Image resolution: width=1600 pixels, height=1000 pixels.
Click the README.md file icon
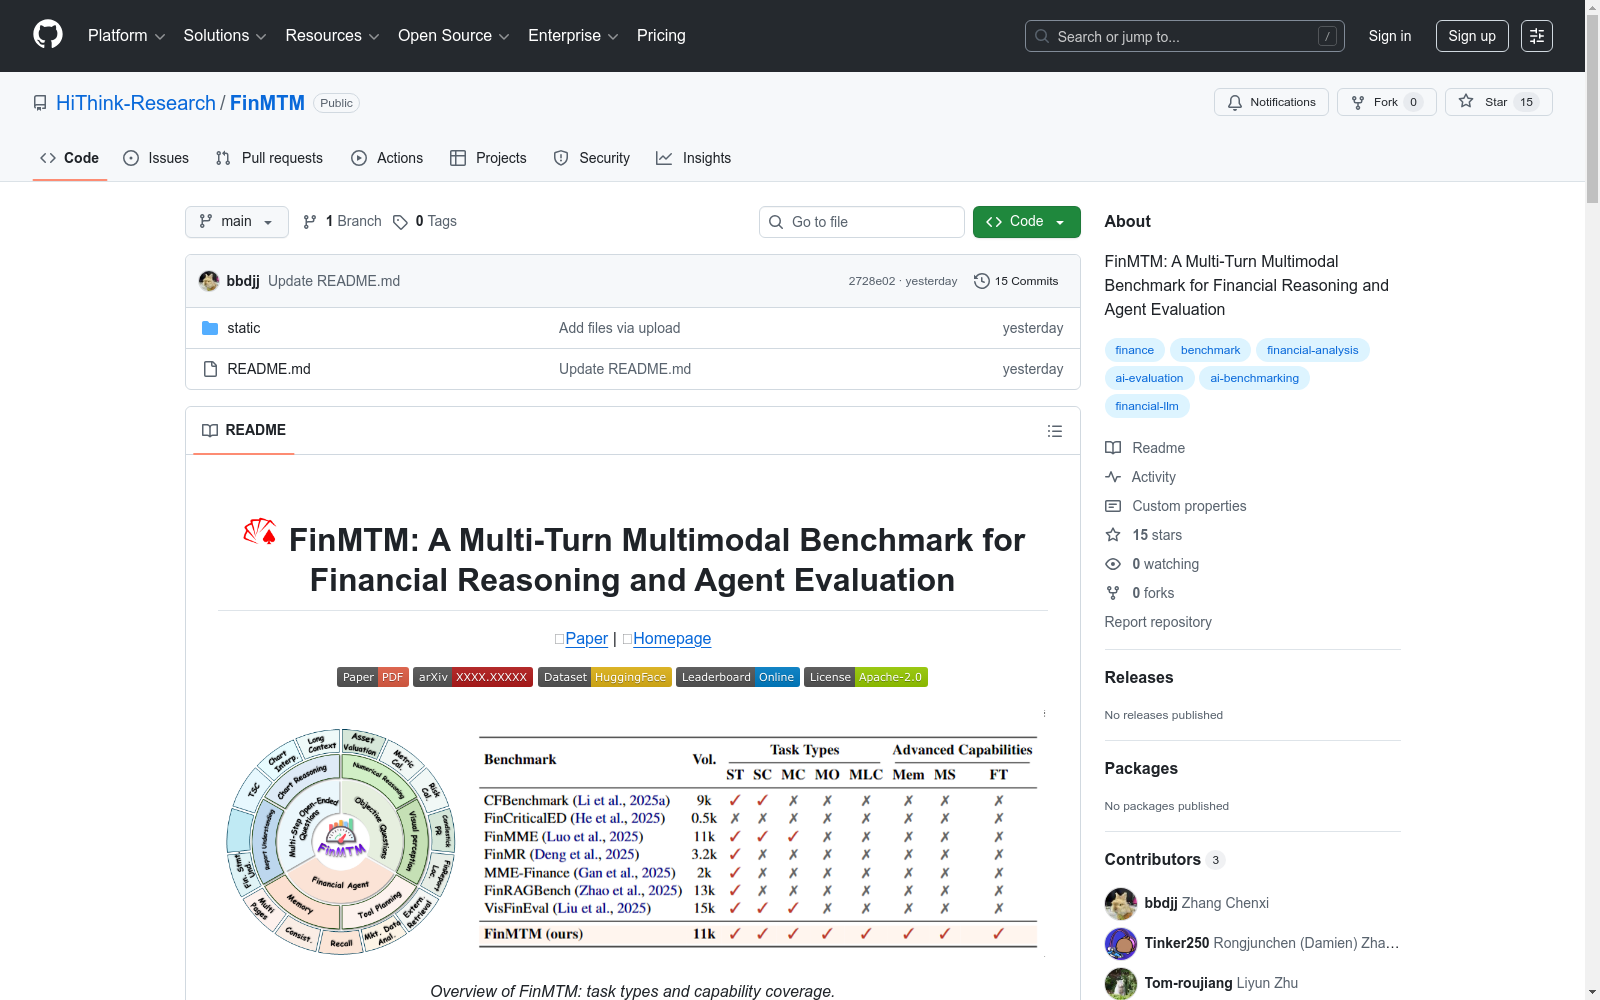pos(210,369)
